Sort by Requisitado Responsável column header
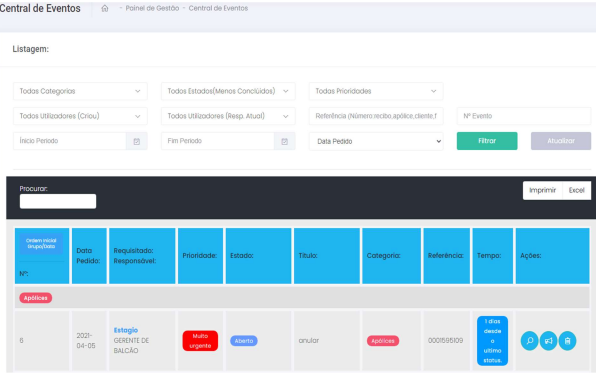This screenshot has height=385, width=596. click(142, 256)
